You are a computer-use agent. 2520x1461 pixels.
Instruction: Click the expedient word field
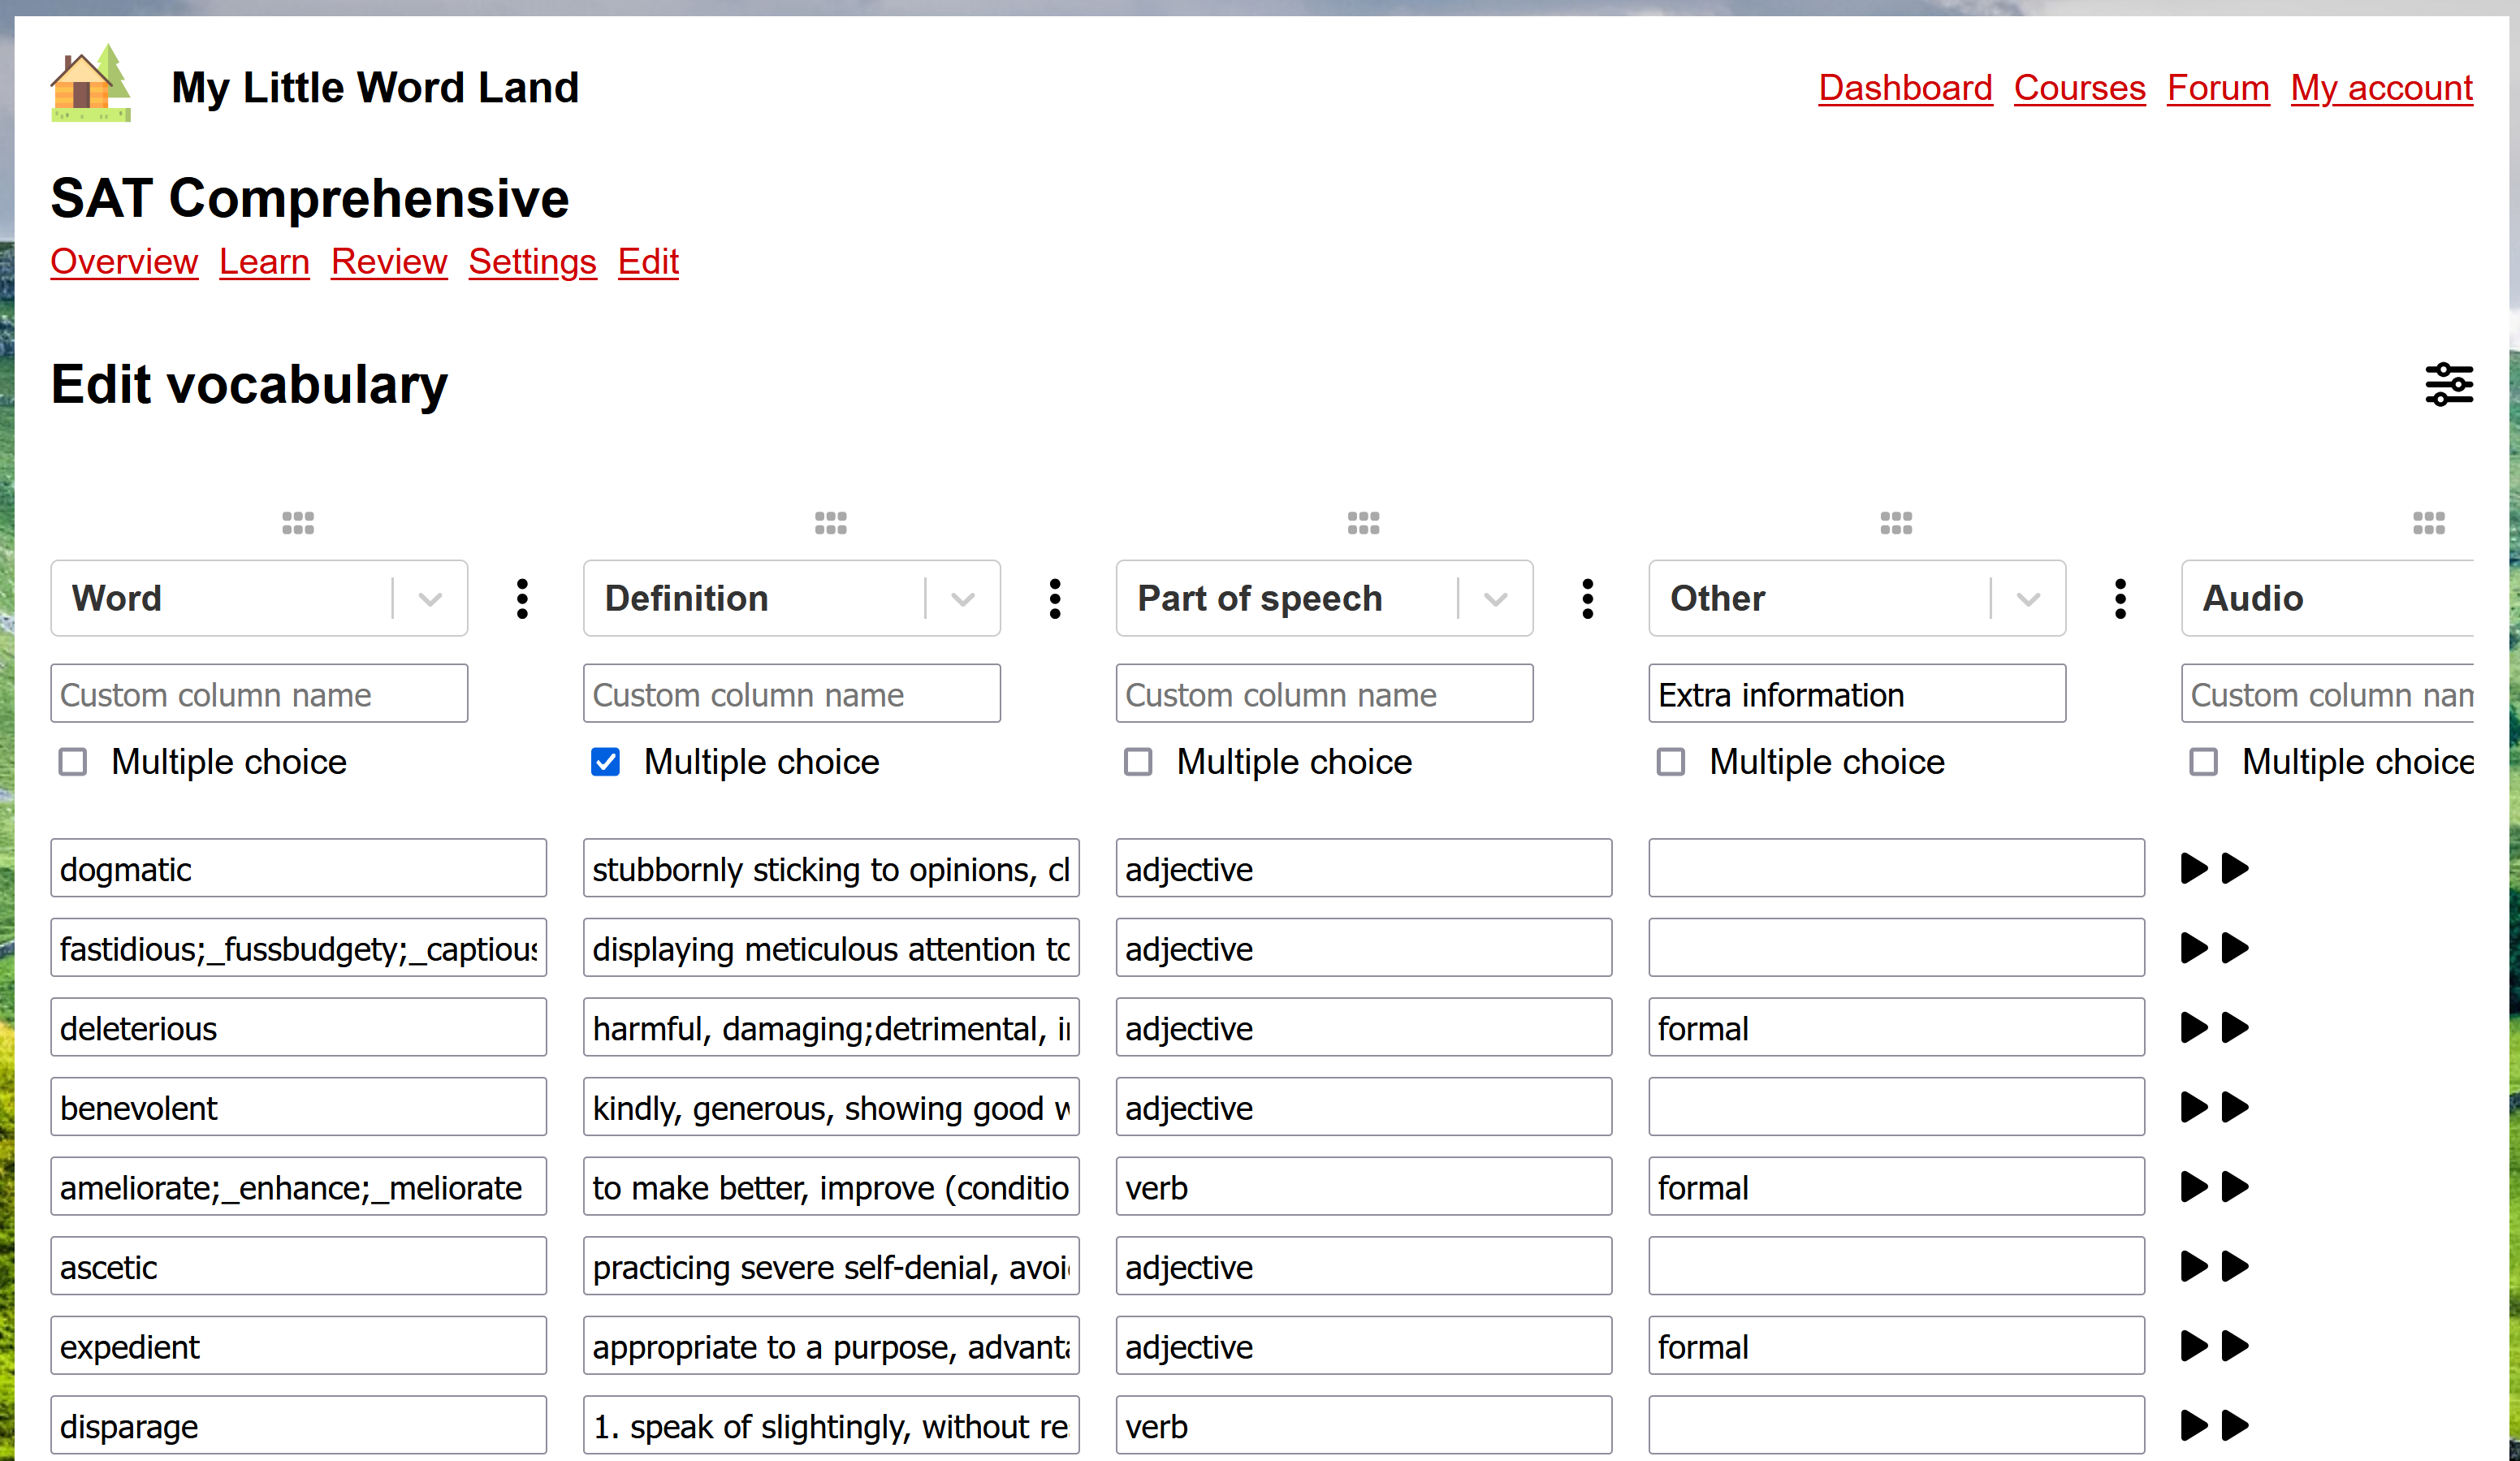pyautogui.click(x=298, y=1345)
